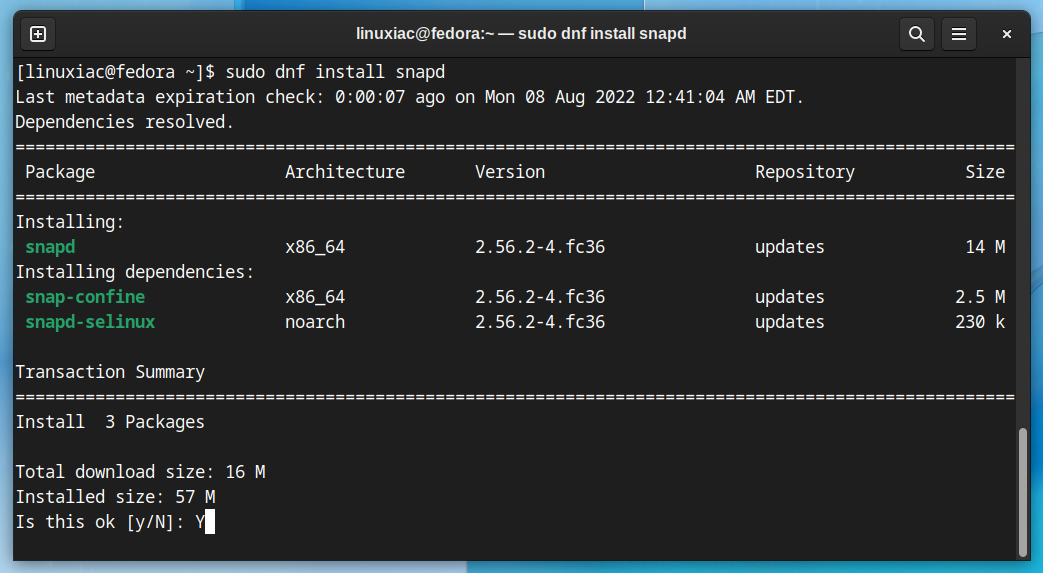Click the 'Installing dependencies:' line
This screenshot has width=1043, height=573.
135,272
